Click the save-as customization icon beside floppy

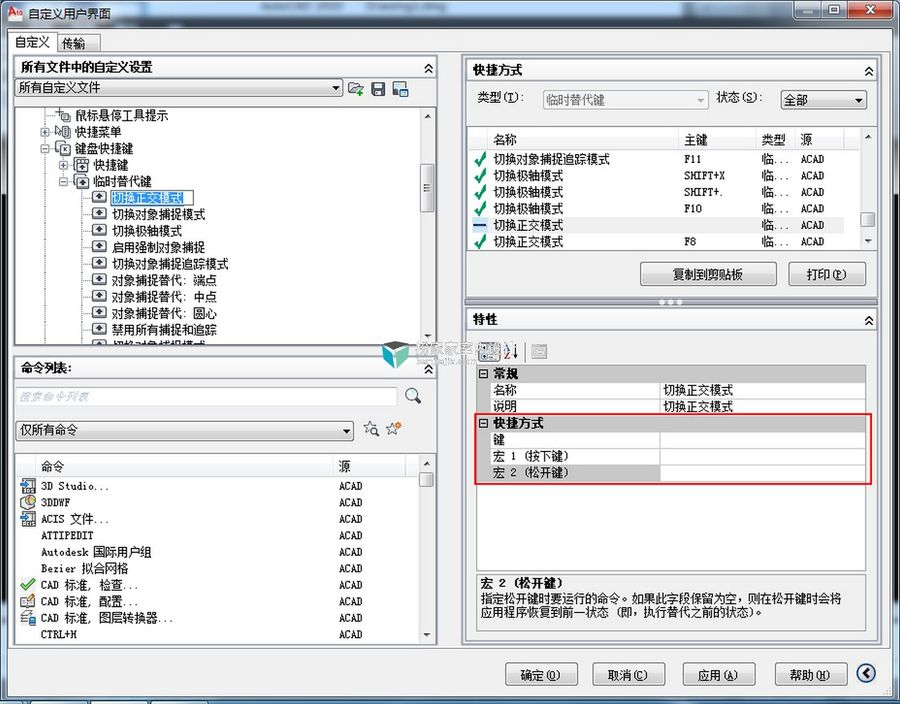[399, 89]
